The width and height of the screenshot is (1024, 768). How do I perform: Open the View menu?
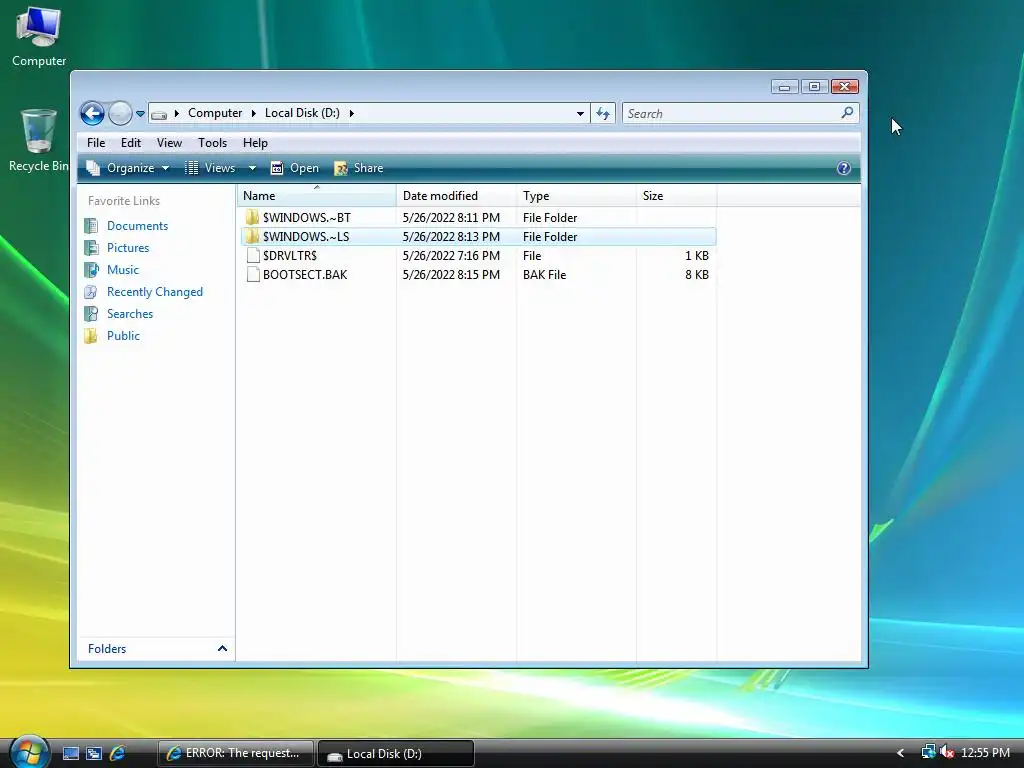pos(169,143)
